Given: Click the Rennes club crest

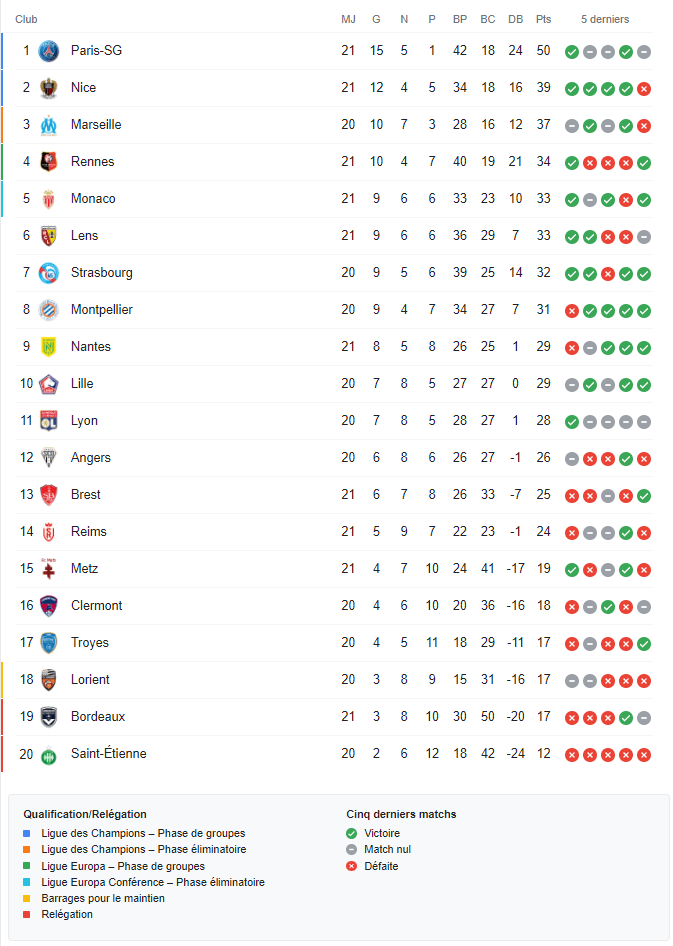Looking at the screenshot, I should click(x=49, y=162).
